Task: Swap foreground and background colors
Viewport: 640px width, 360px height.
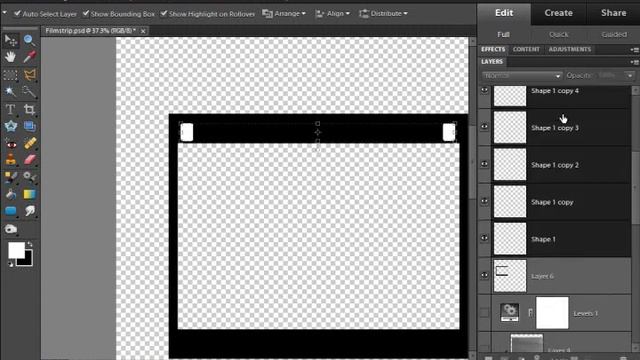Action: [29, 244]
